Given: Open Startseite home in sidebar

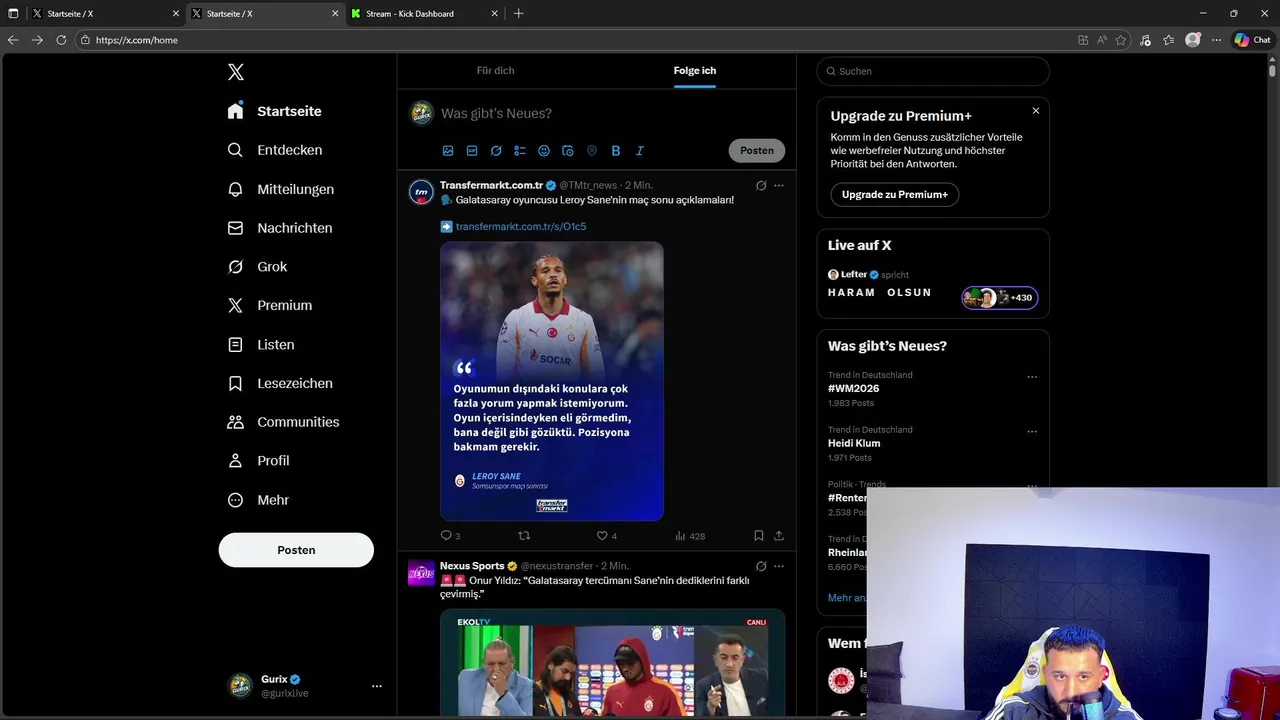Looking at the screenshot, I should pyautogui.click(x=275, y=111).
